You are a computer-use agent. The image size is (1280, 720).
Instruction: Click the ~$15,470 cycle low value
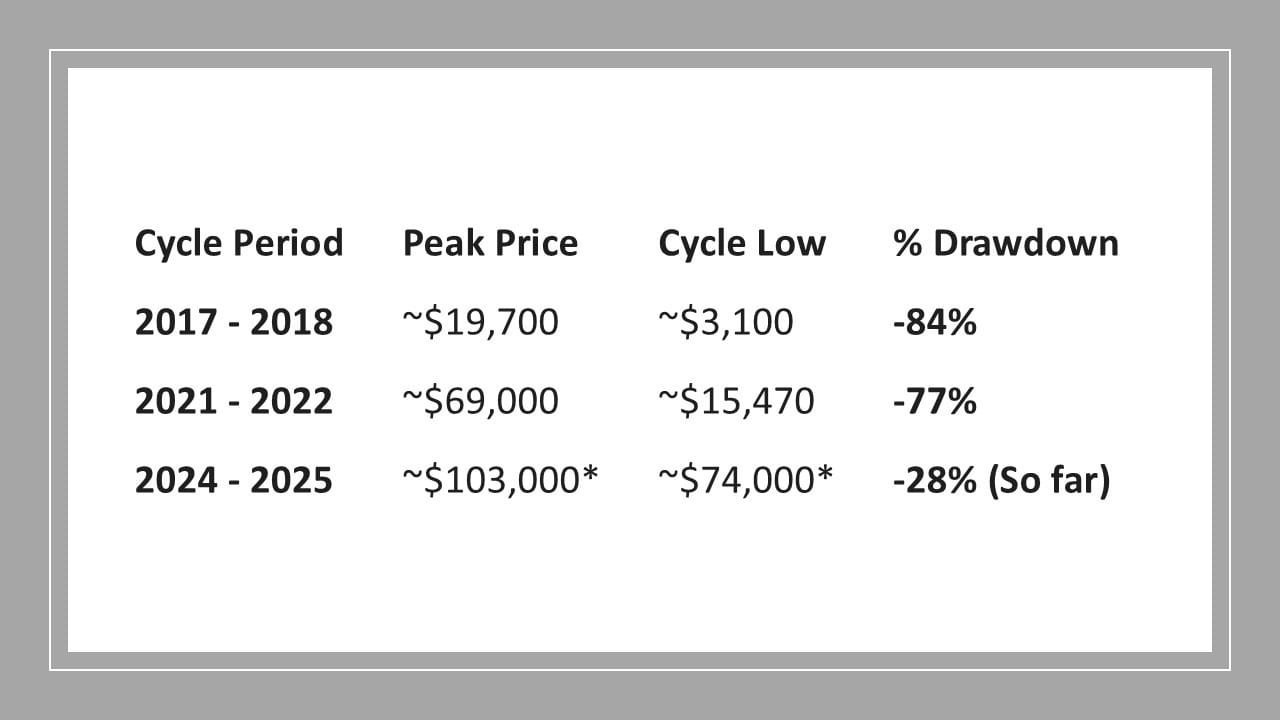click(x=736, y=401)
